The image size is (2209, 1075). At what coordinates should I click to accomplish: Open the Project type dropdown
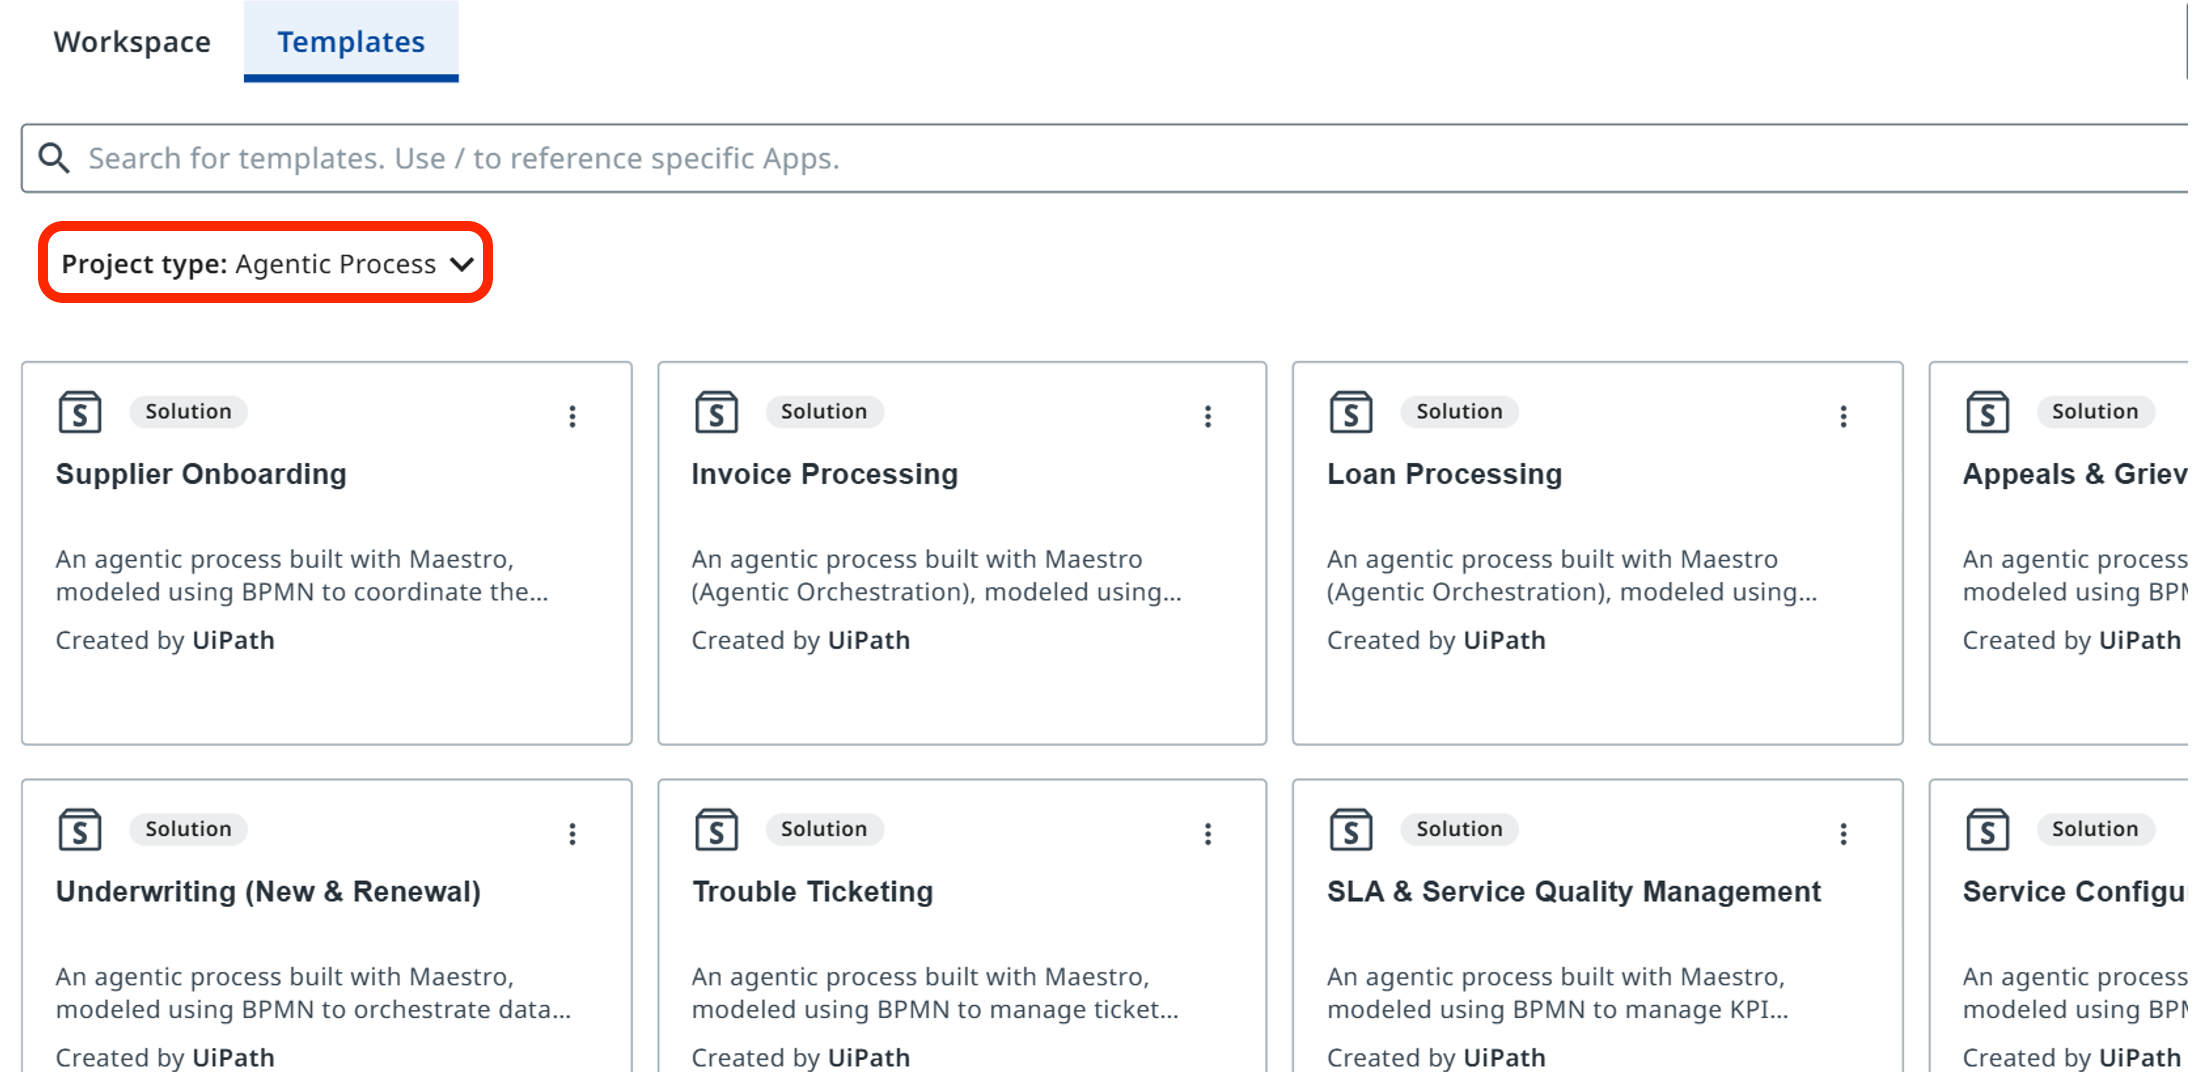(266, 264)
